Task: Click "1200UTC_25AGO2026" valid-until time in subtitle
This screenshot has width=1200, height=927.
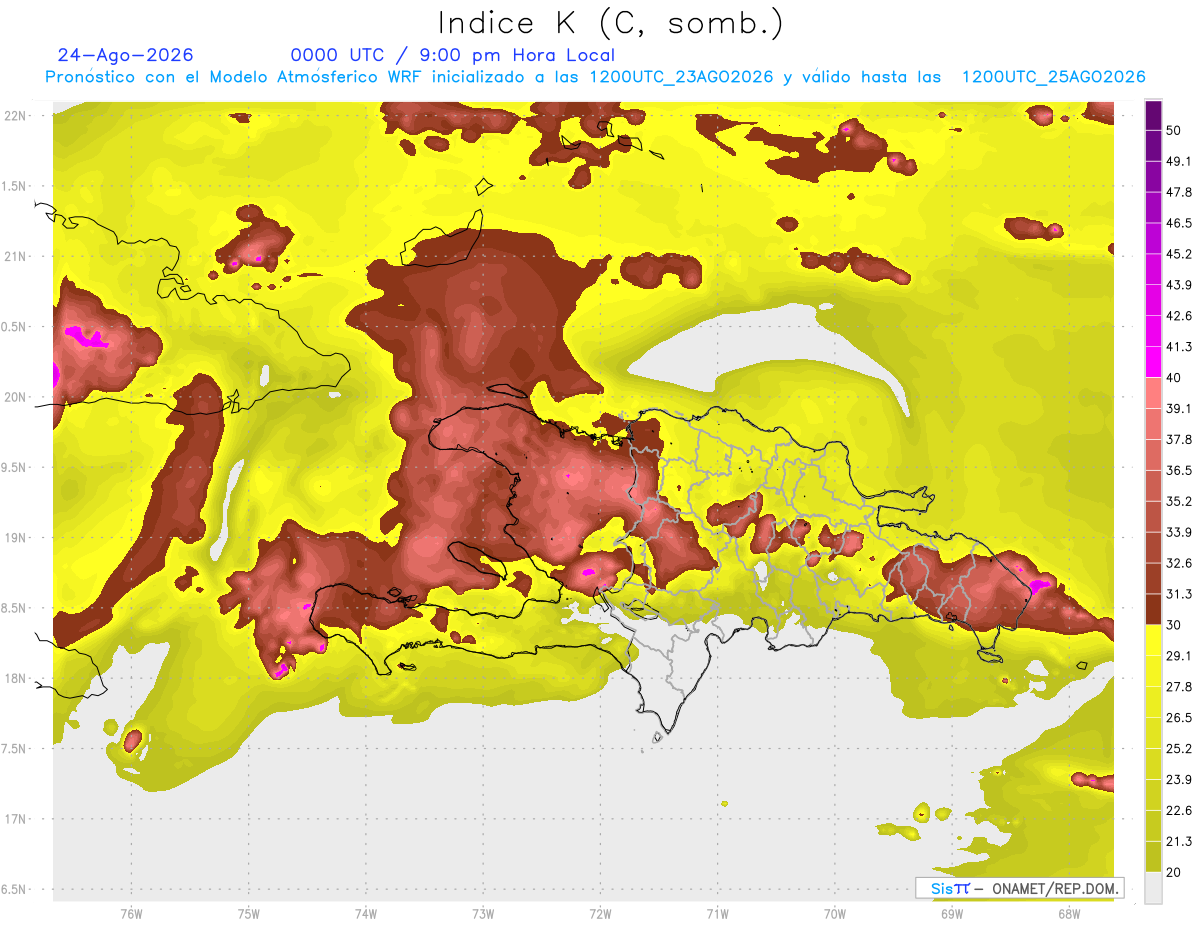Action: click(x=1053, y=77)
